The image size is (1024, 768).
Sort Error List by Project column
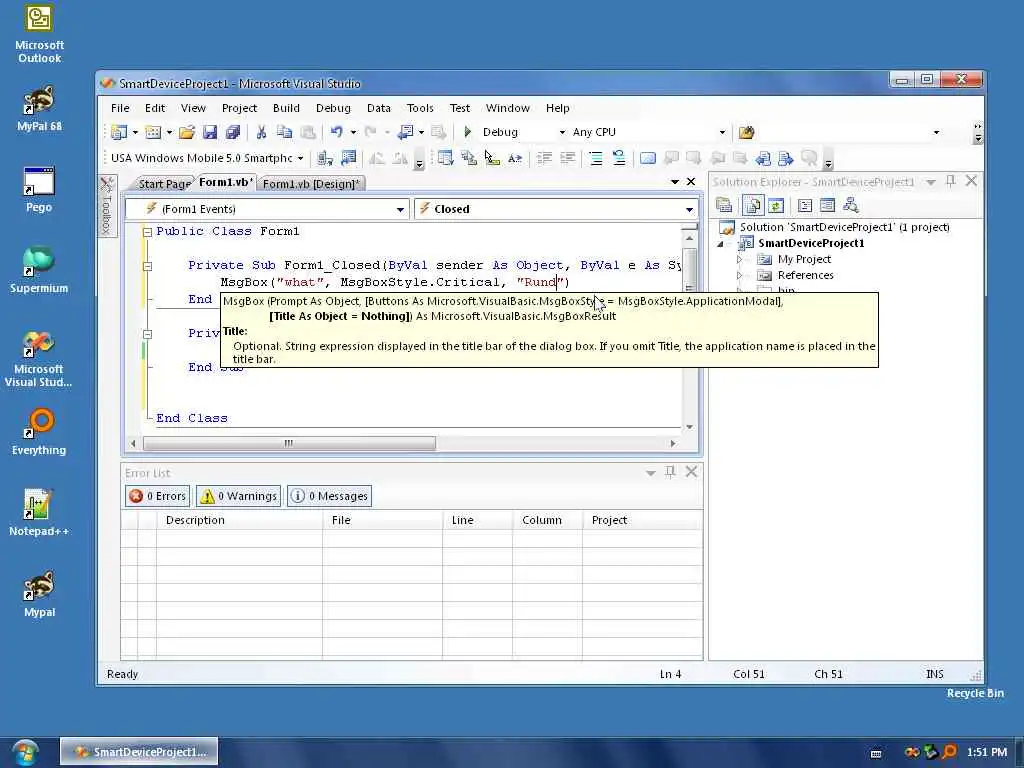pyautogui.click(x=642, y=520)
